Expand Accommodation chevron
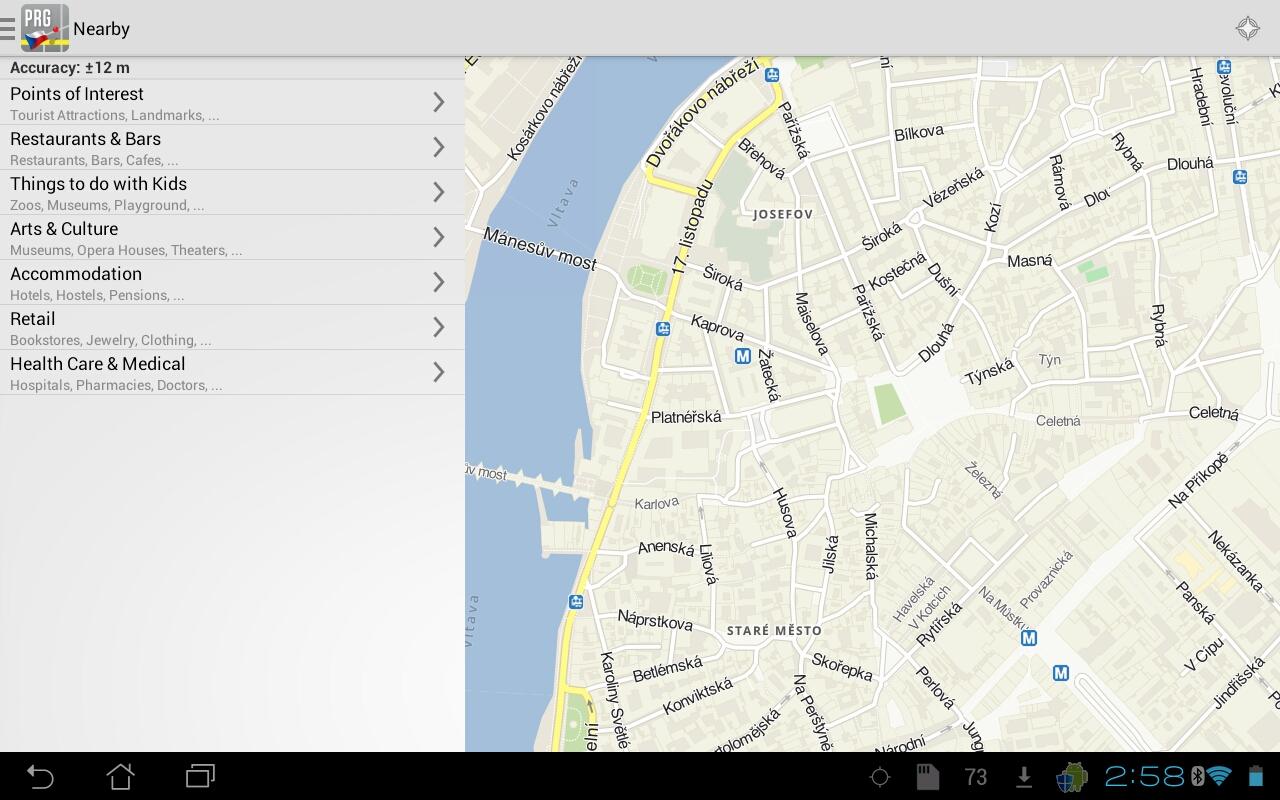The width and height of the screenshot is (1280, 800). [438, 282]
